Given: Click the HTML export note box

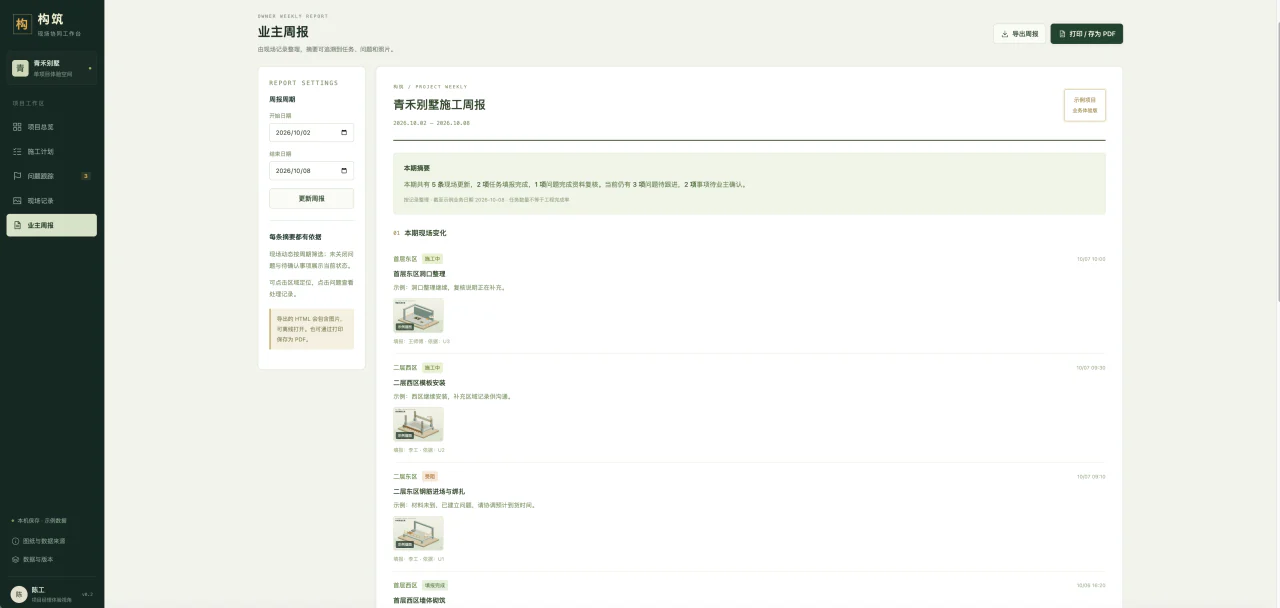Looking at the screenshot, I should point(311,329).
